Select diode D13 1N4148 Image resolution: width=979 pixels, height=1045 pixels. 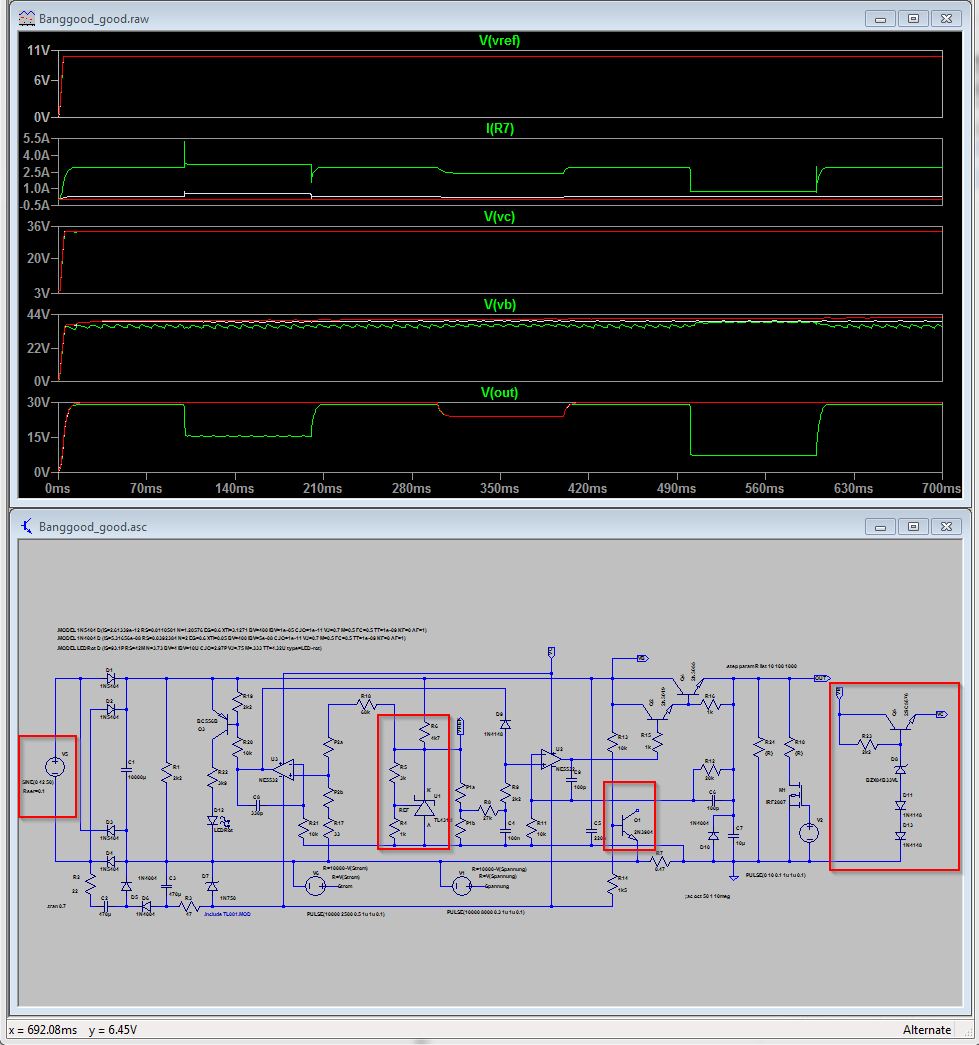click(x=900, y=836)
